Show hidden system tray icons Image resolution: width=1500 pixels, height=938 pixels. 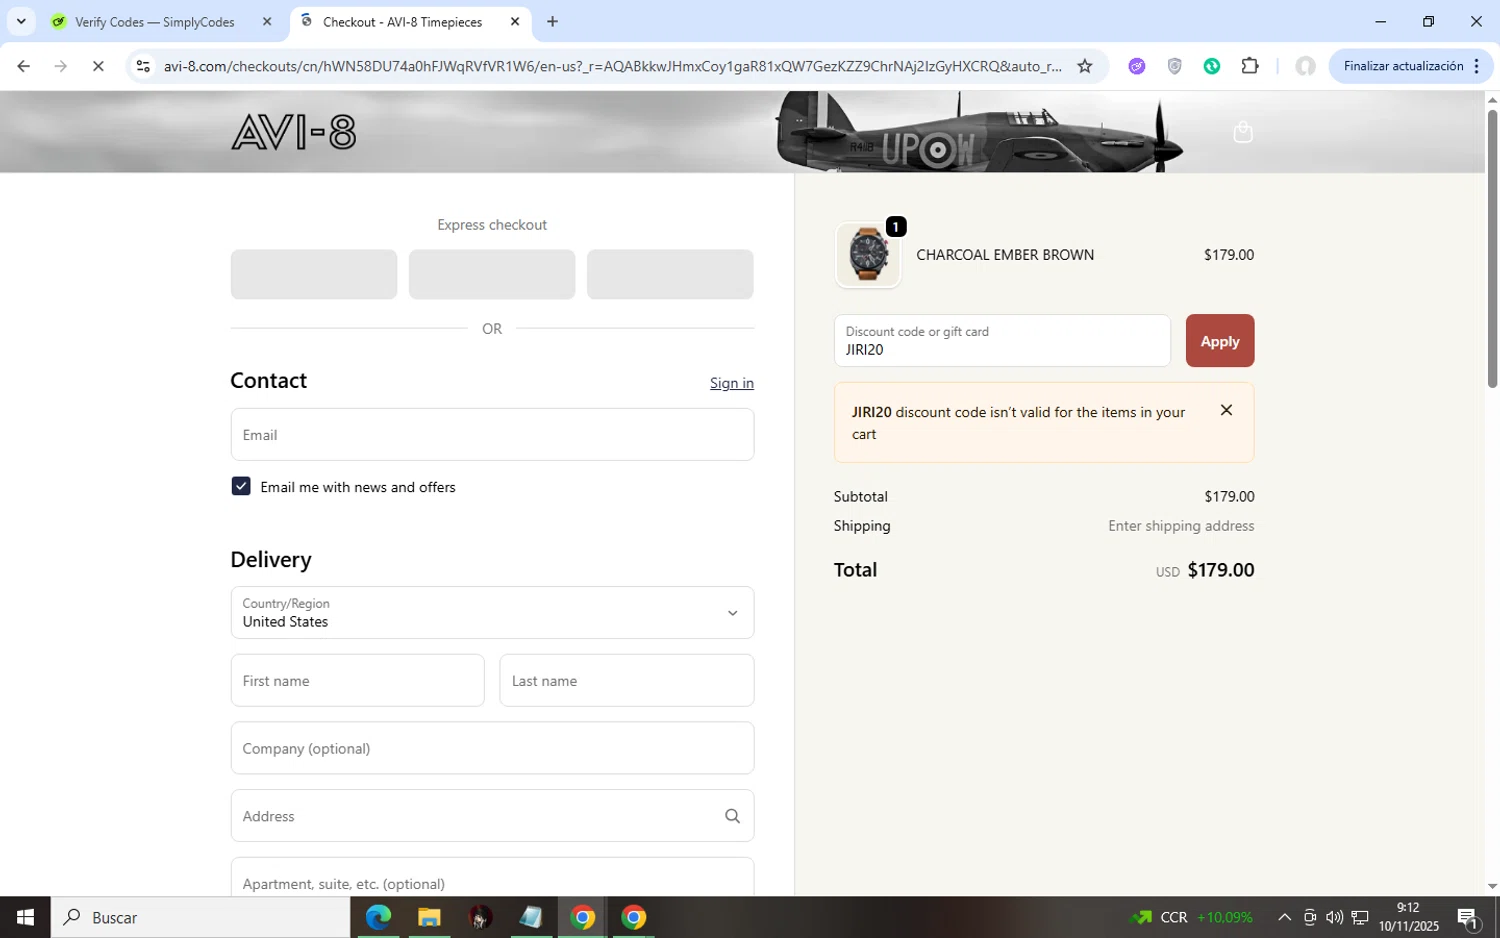(x=1284, y=917)
